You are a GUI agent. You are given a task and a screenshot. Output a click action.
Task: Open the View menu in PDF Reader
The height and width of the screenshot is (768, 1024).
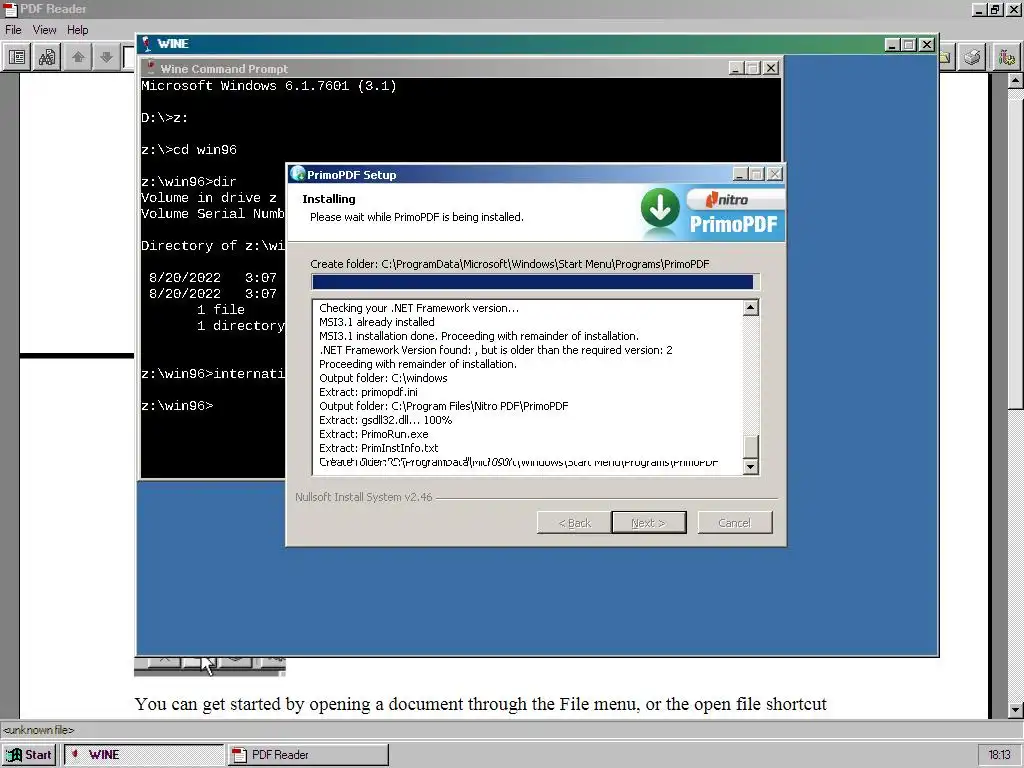click(x=44, y=29)
